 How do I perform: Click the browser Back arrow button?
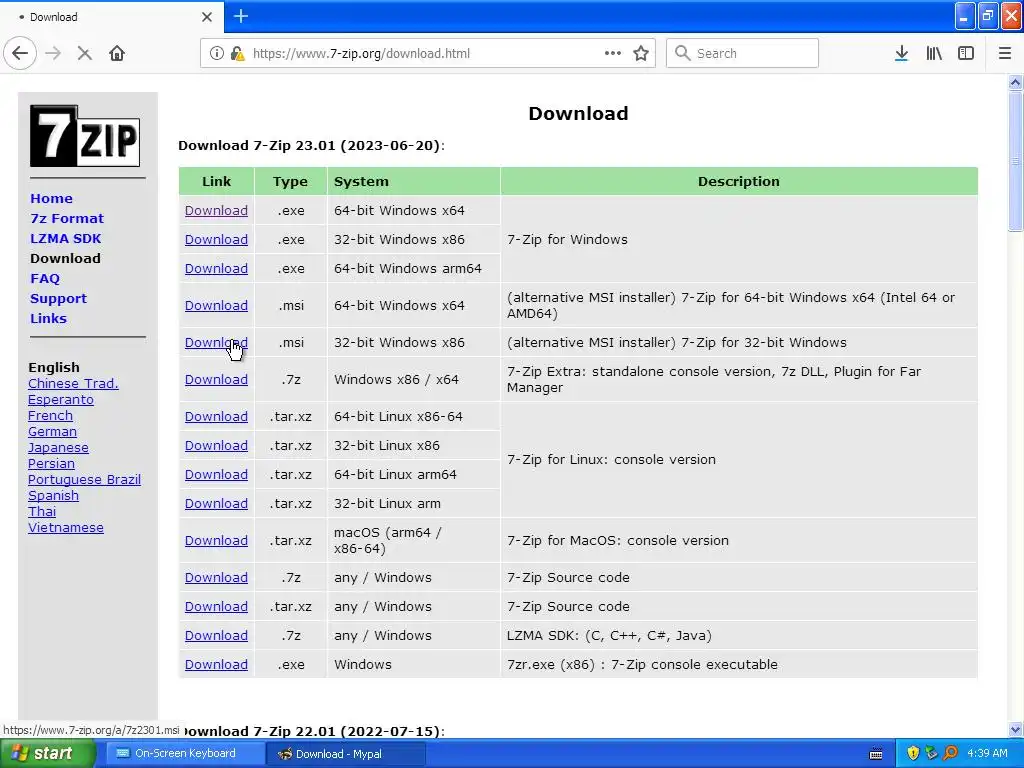[x=20, y=54]
